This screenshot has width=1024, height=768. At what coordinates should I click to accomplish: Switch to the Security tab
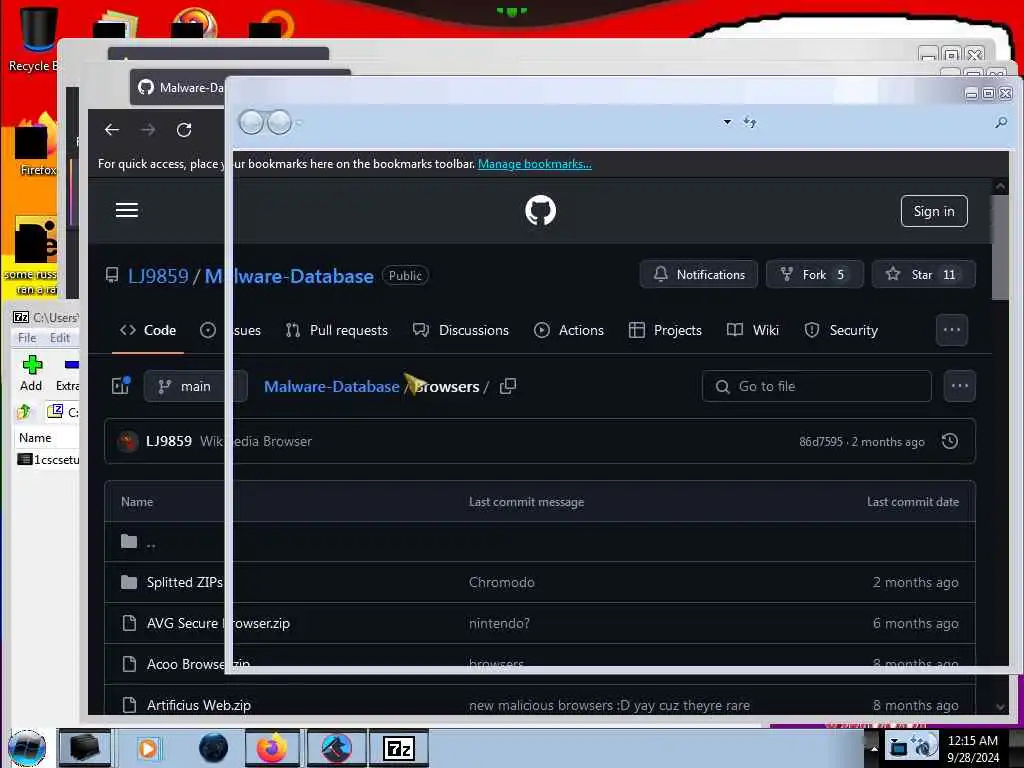click(841, 330)
